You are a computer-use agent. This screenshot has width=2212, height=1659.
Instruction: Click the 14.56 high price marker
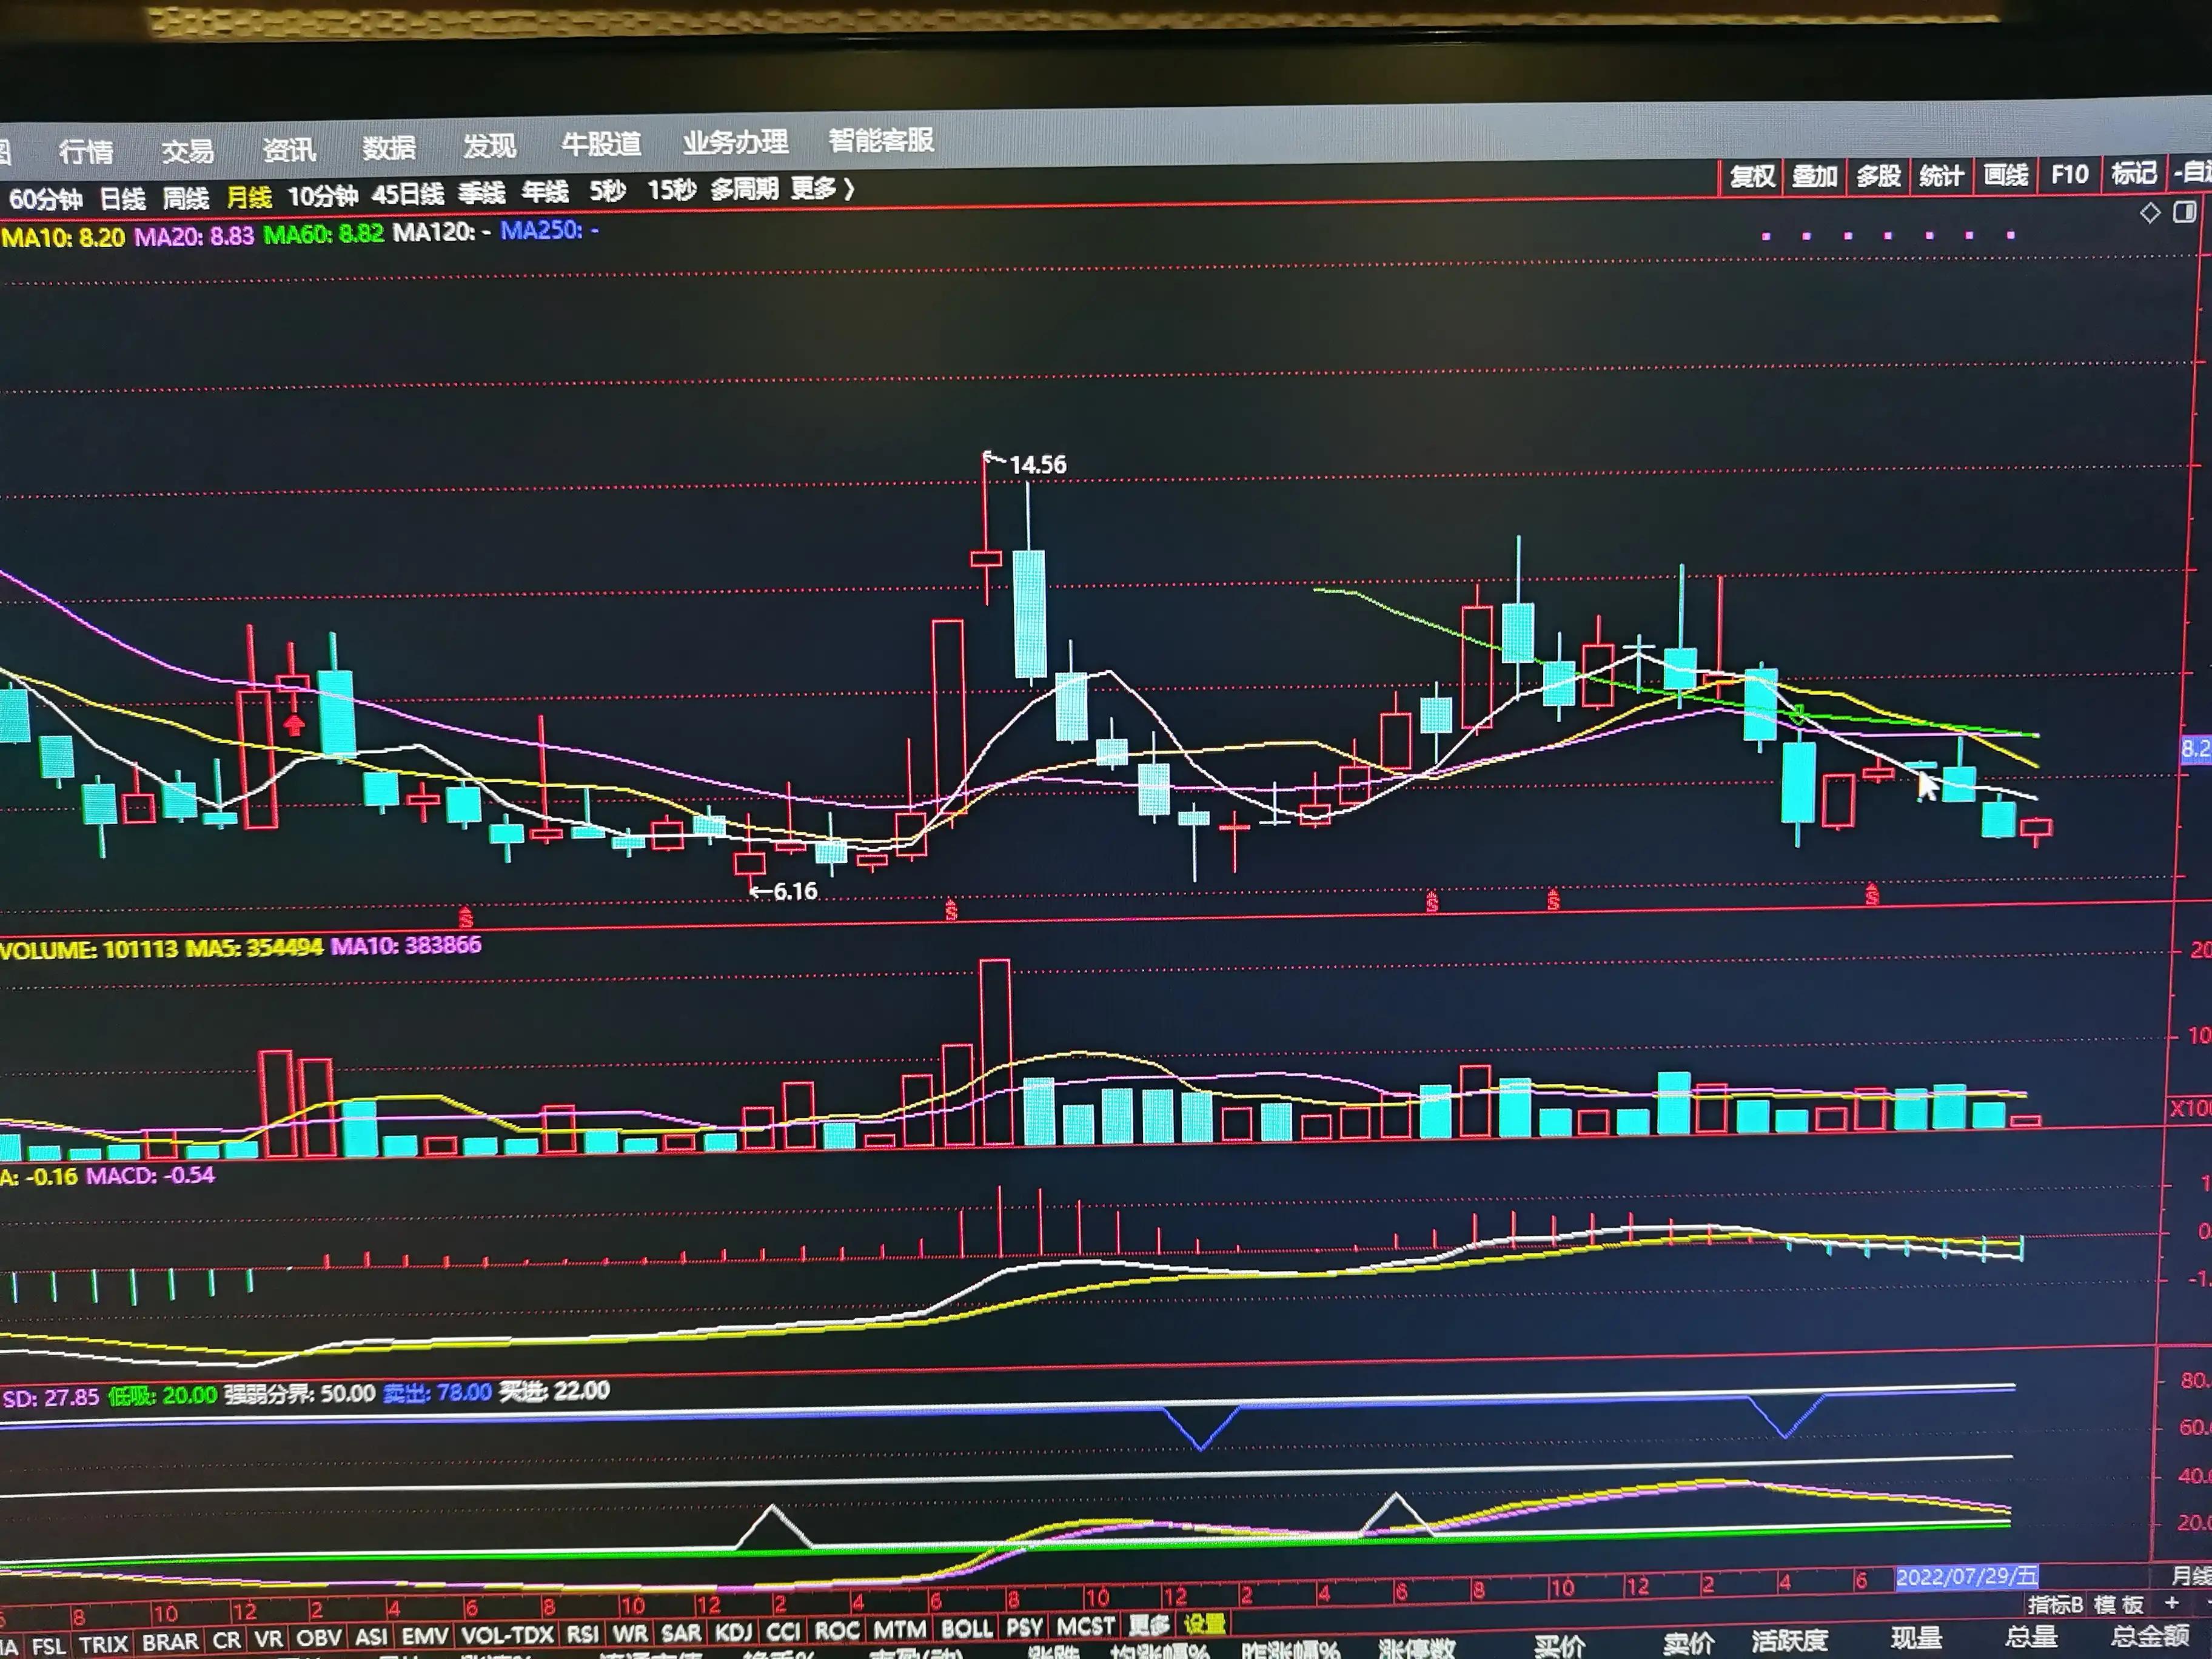[x=1037, y=465]
